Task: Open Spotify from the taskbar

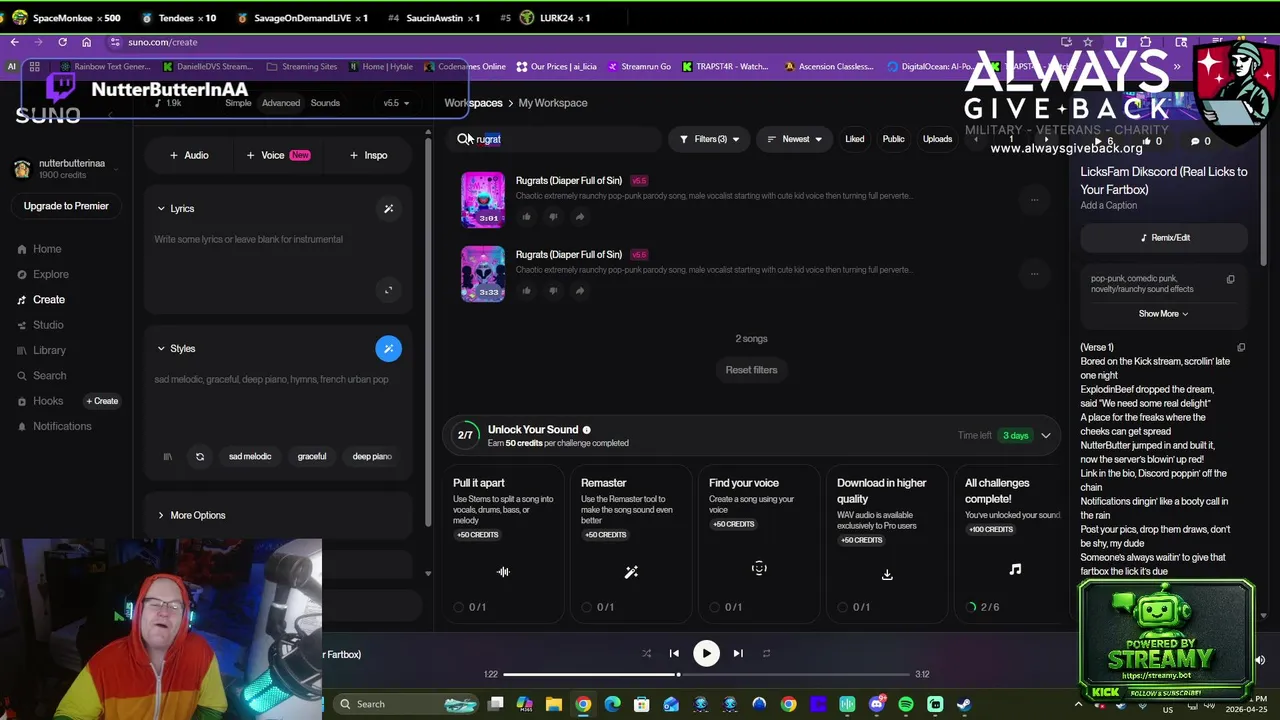Action: (x=906, y=704)
